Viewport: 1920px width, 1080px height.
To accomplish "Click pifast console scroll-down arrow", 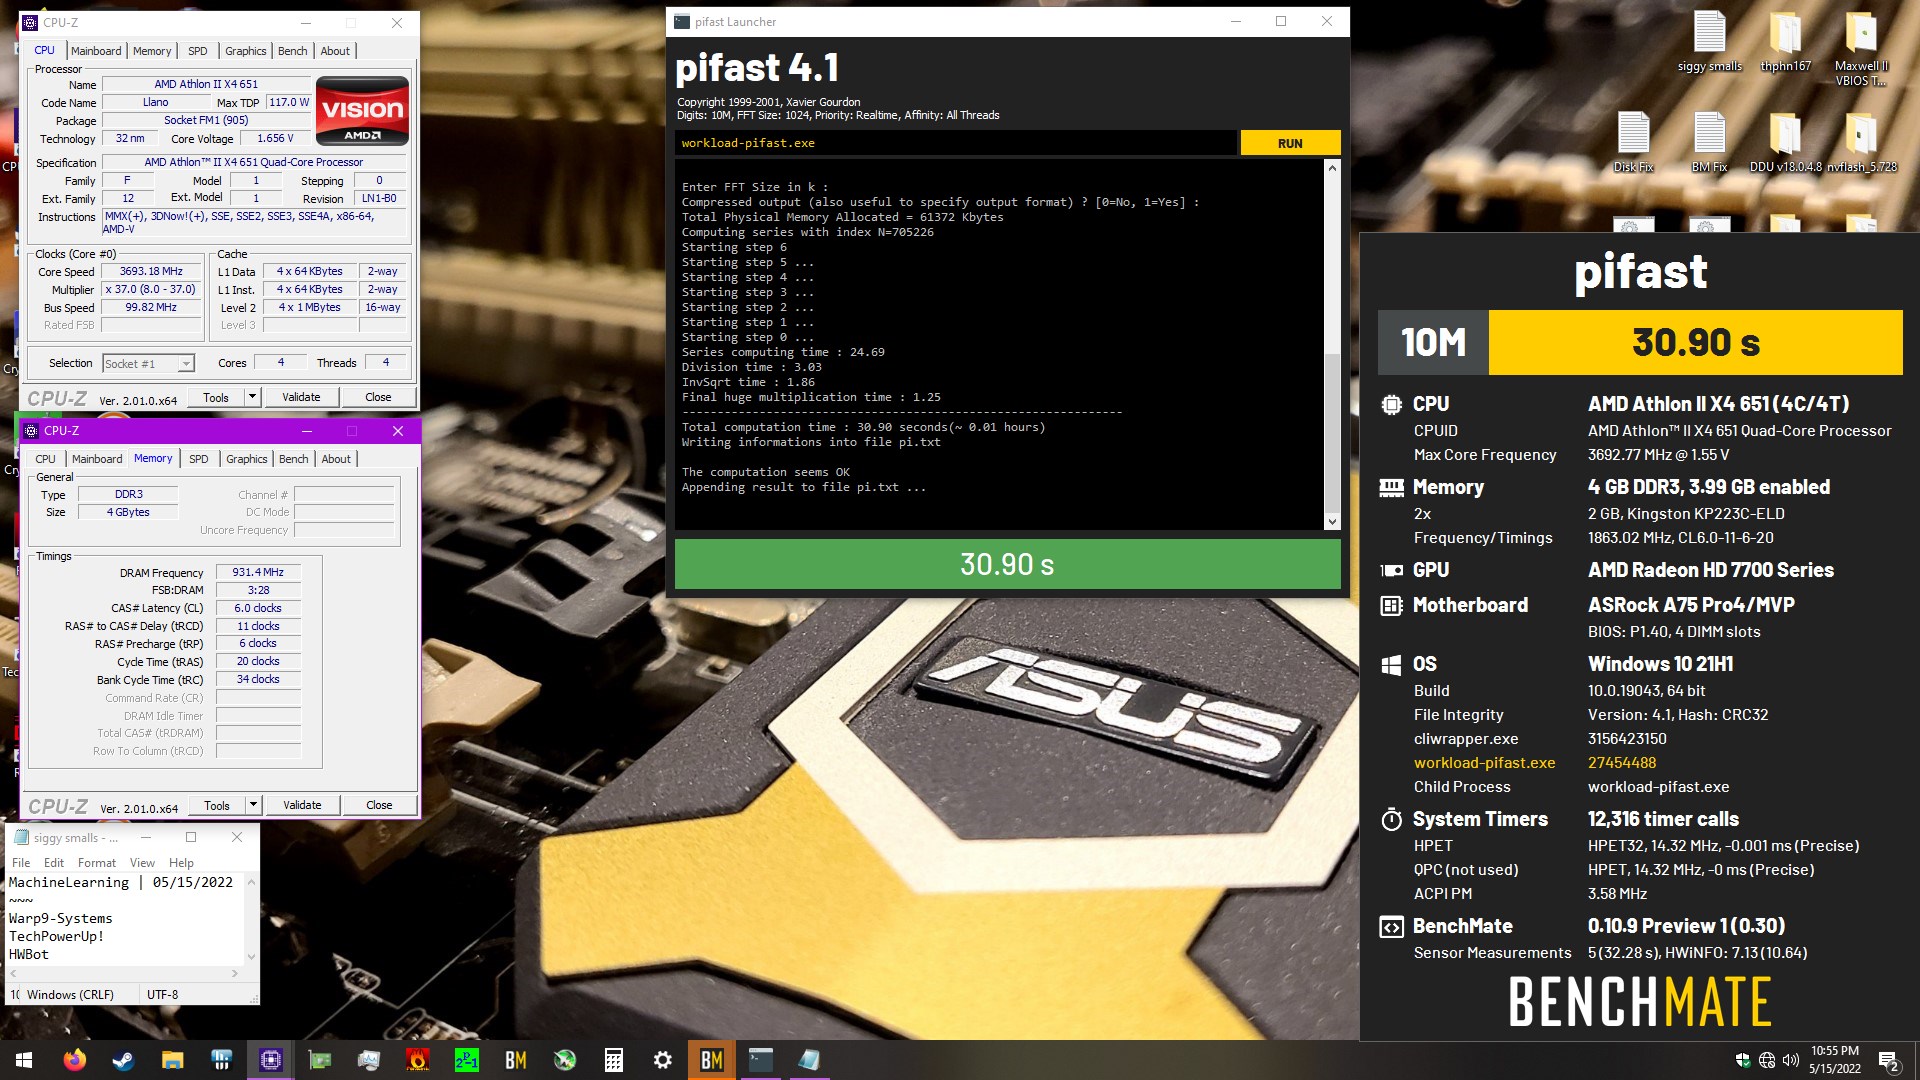I will [1332, 522].
